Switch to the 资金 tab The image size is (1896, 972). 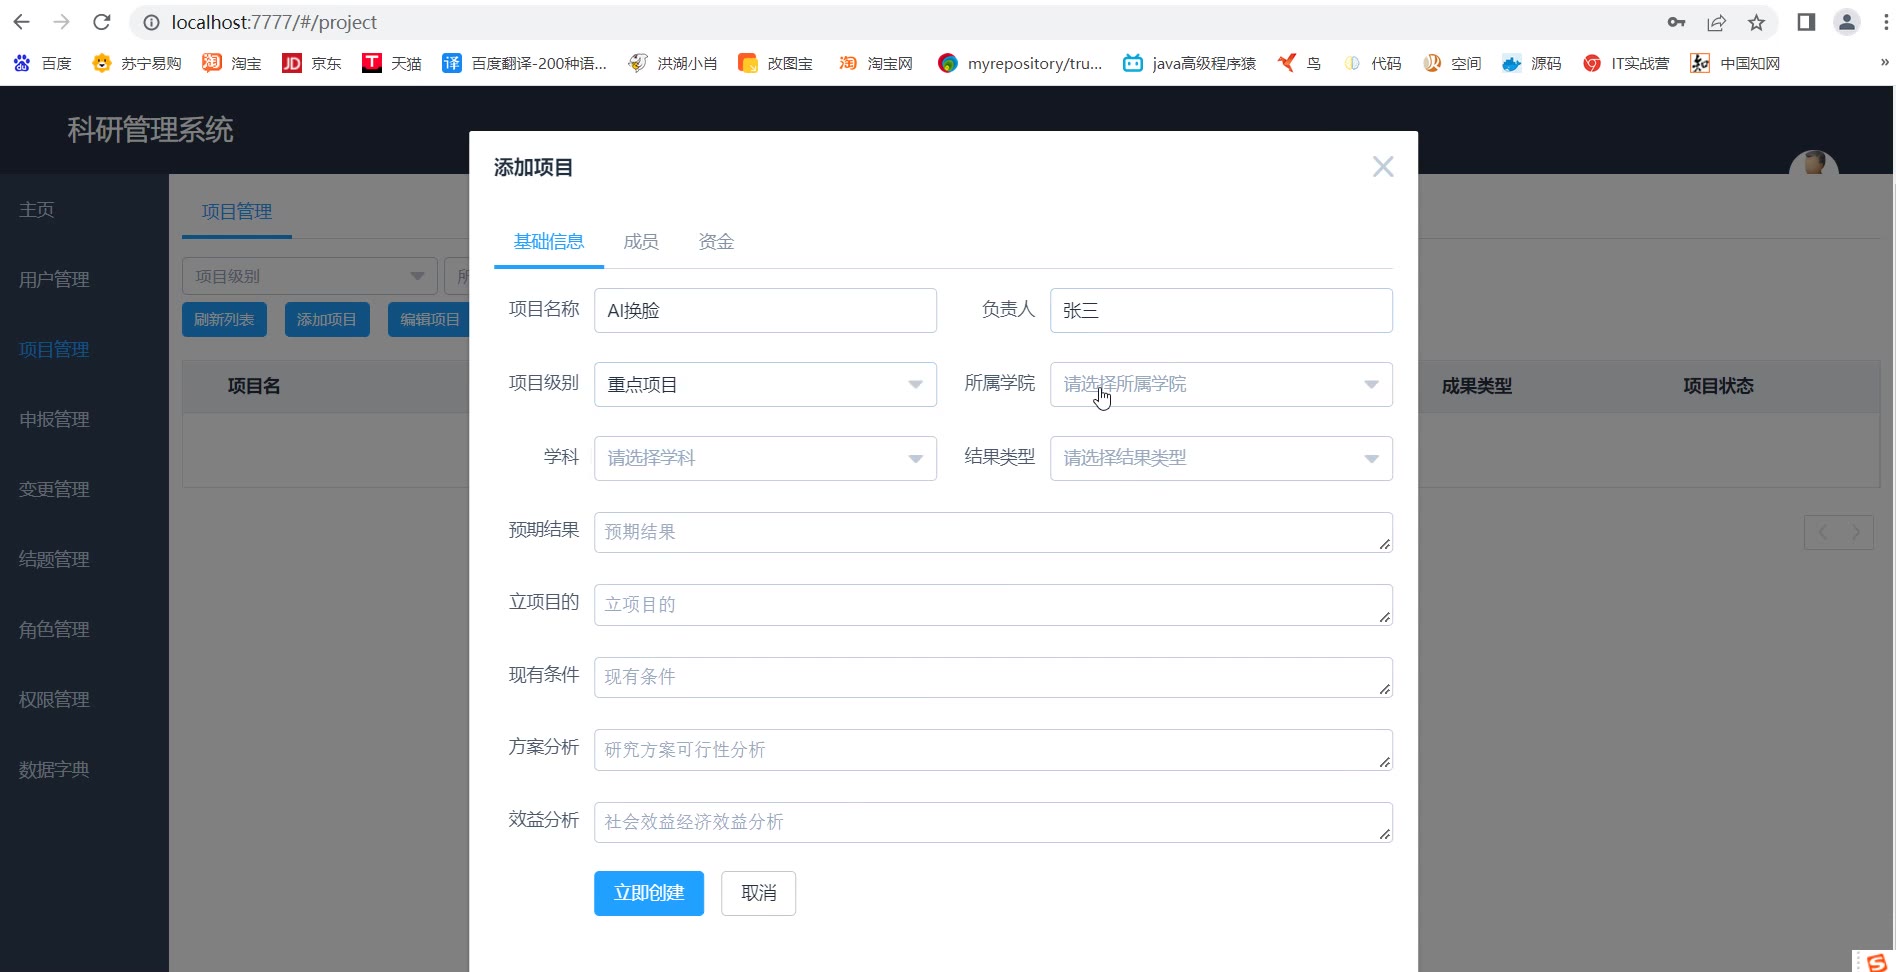pos(716,242)
